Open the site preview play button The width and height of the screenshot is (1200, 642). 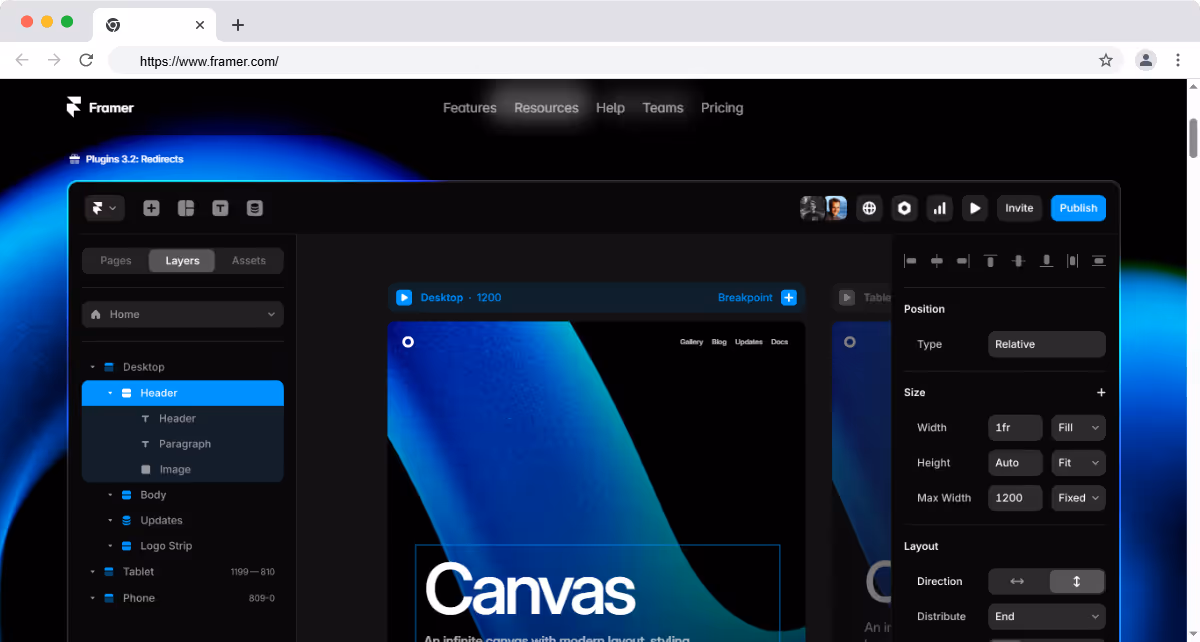pos(974,207)
